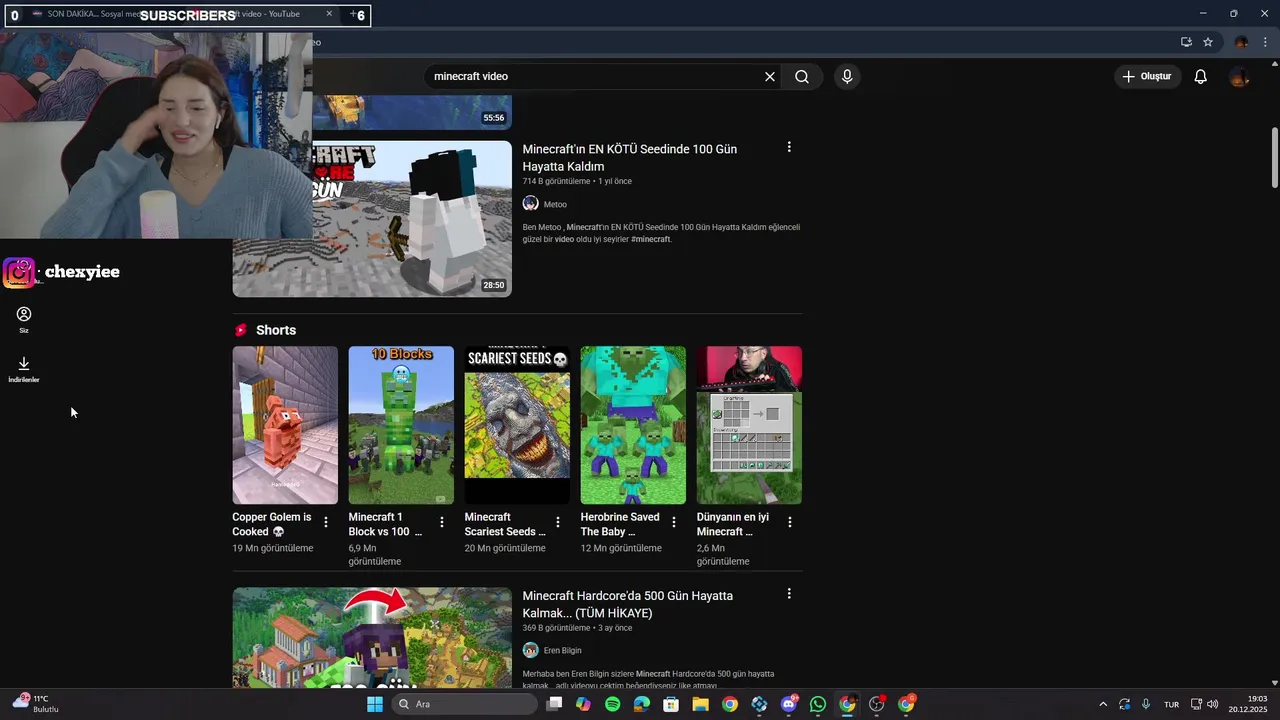Image resolution: width=1280 pixels, height=720 pixels.
Task: Click the Minecraft Scariest Seeds title
Action: coord(505,525)
